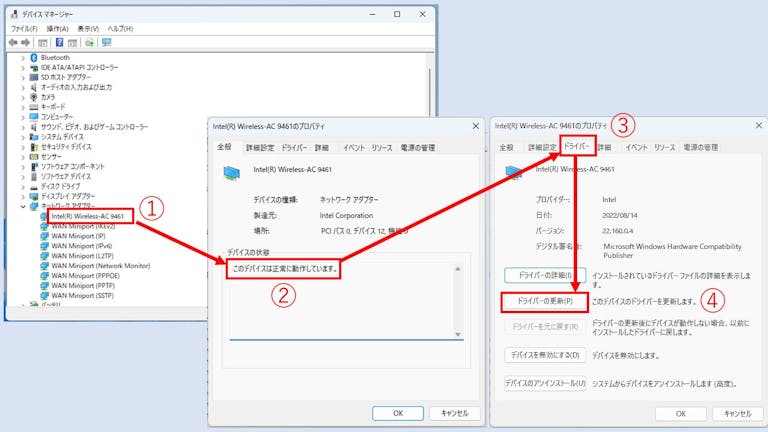Select the Bluetooth category icon

coord(34,57)
